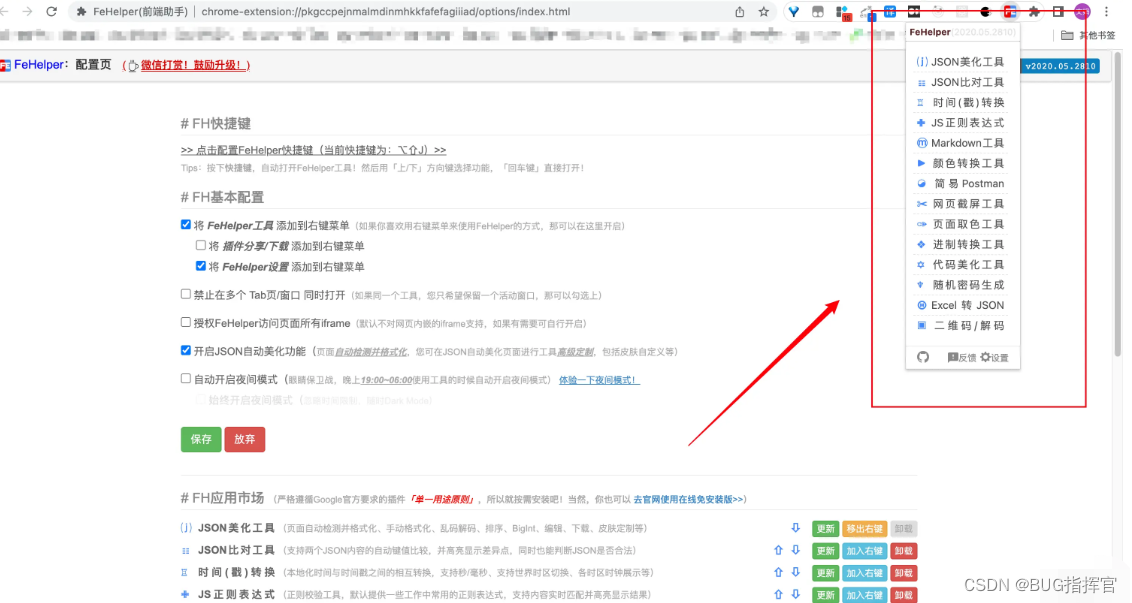Select 时间(戳)转换 in FeHelper popup
The height and width of the screenshot is (603, 1132).
click(x=961, y=103)
